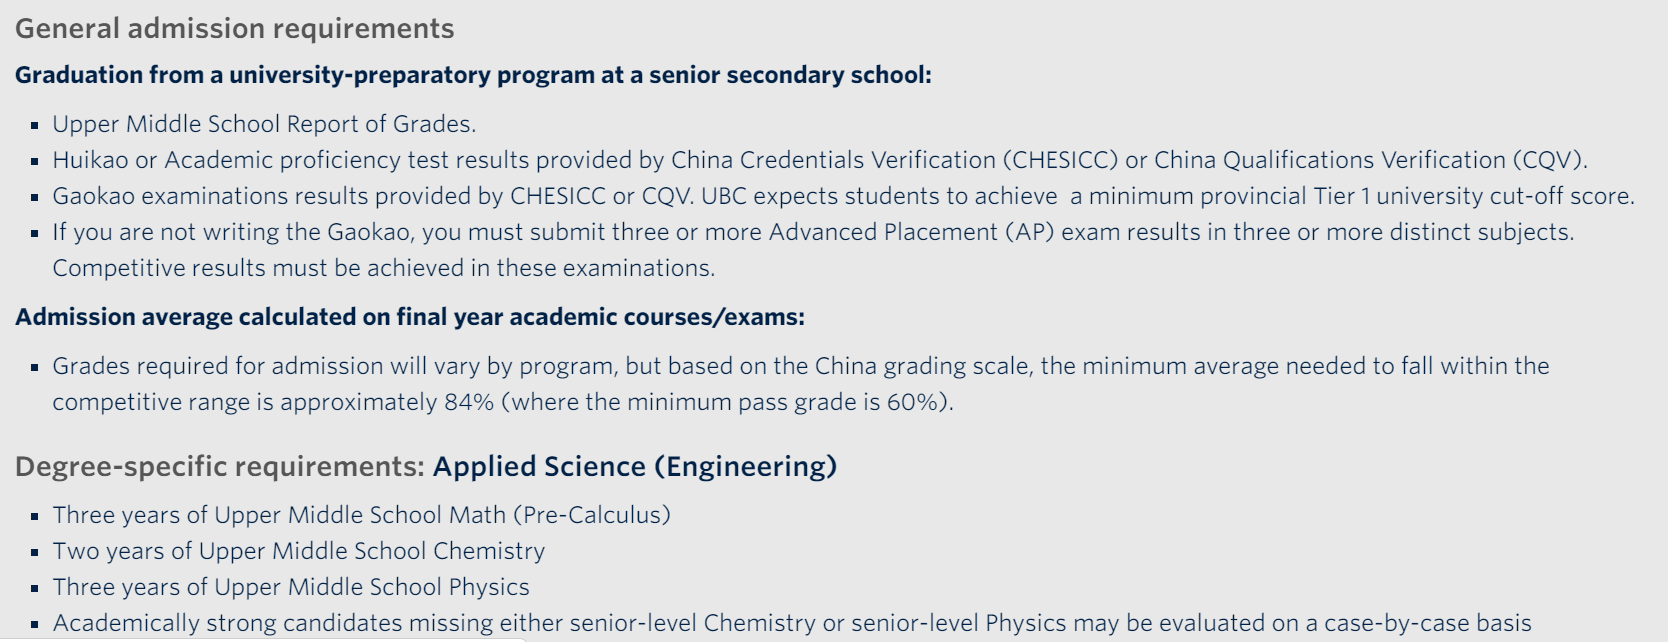Viewport: 1668px width, 642px height.
Task: Click the Degree-specific requirements heading label
Action: click(x=220, y=467)
